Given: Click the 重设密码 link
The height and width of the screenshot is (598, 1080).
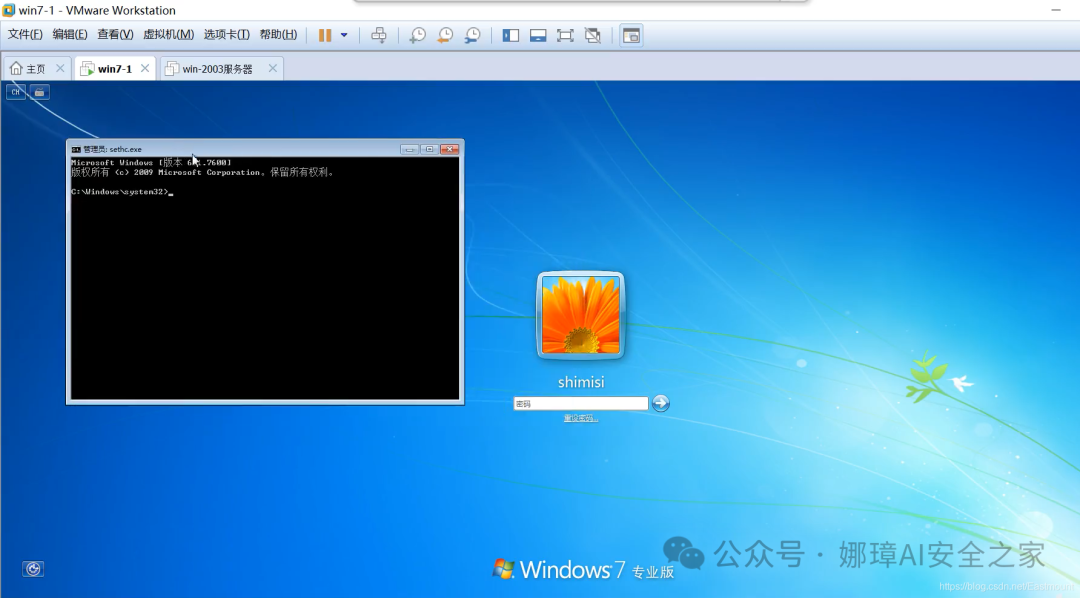Looking at the screenshot, I should click(581, 418).
